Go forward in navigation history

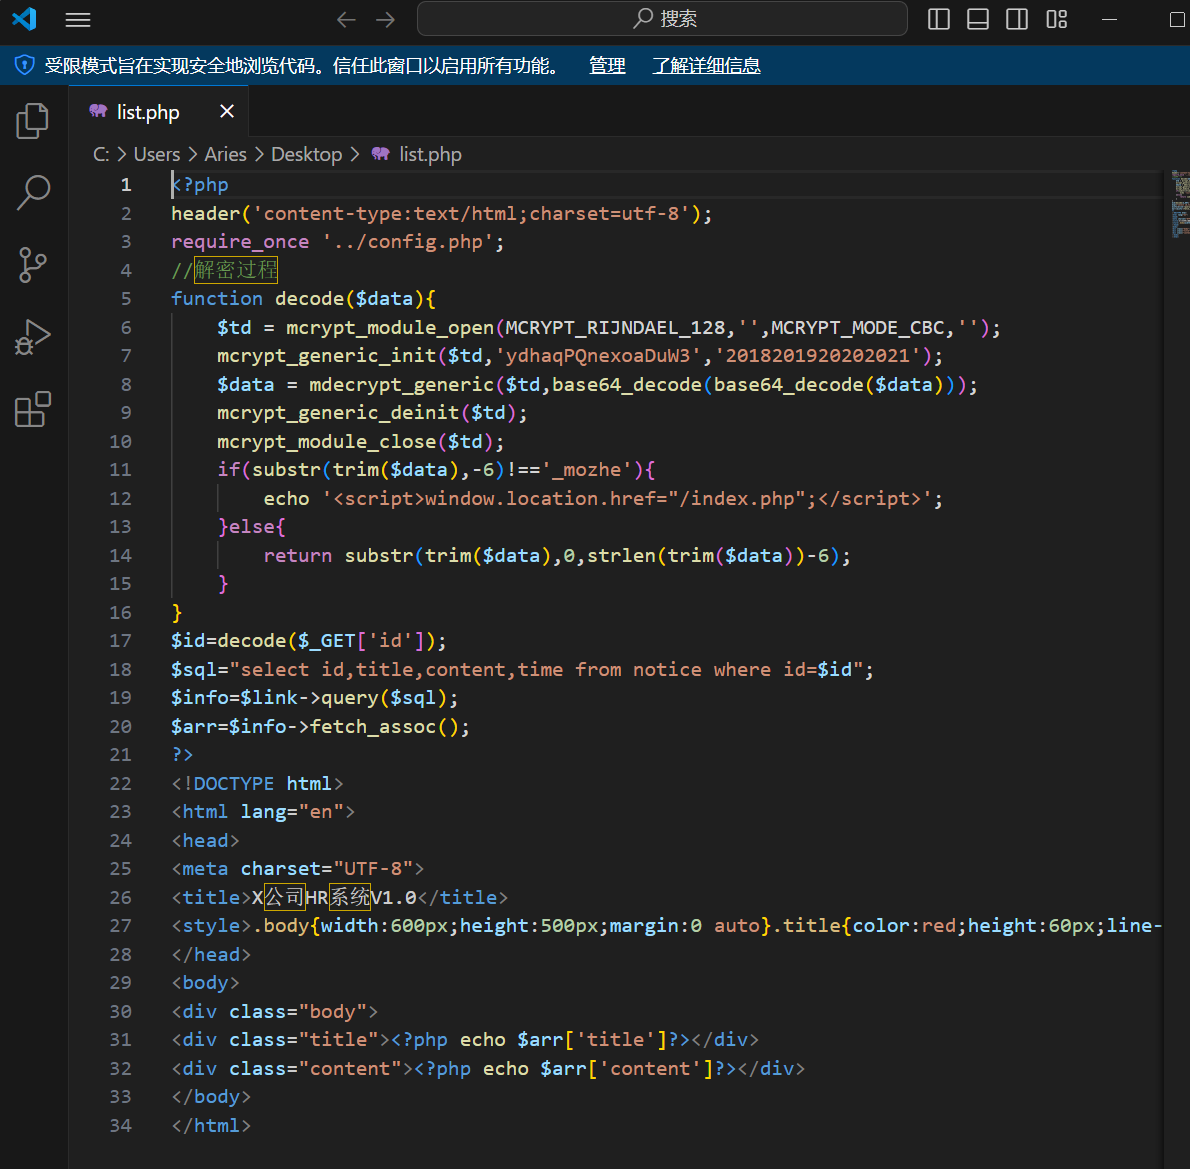coord(386,20)
